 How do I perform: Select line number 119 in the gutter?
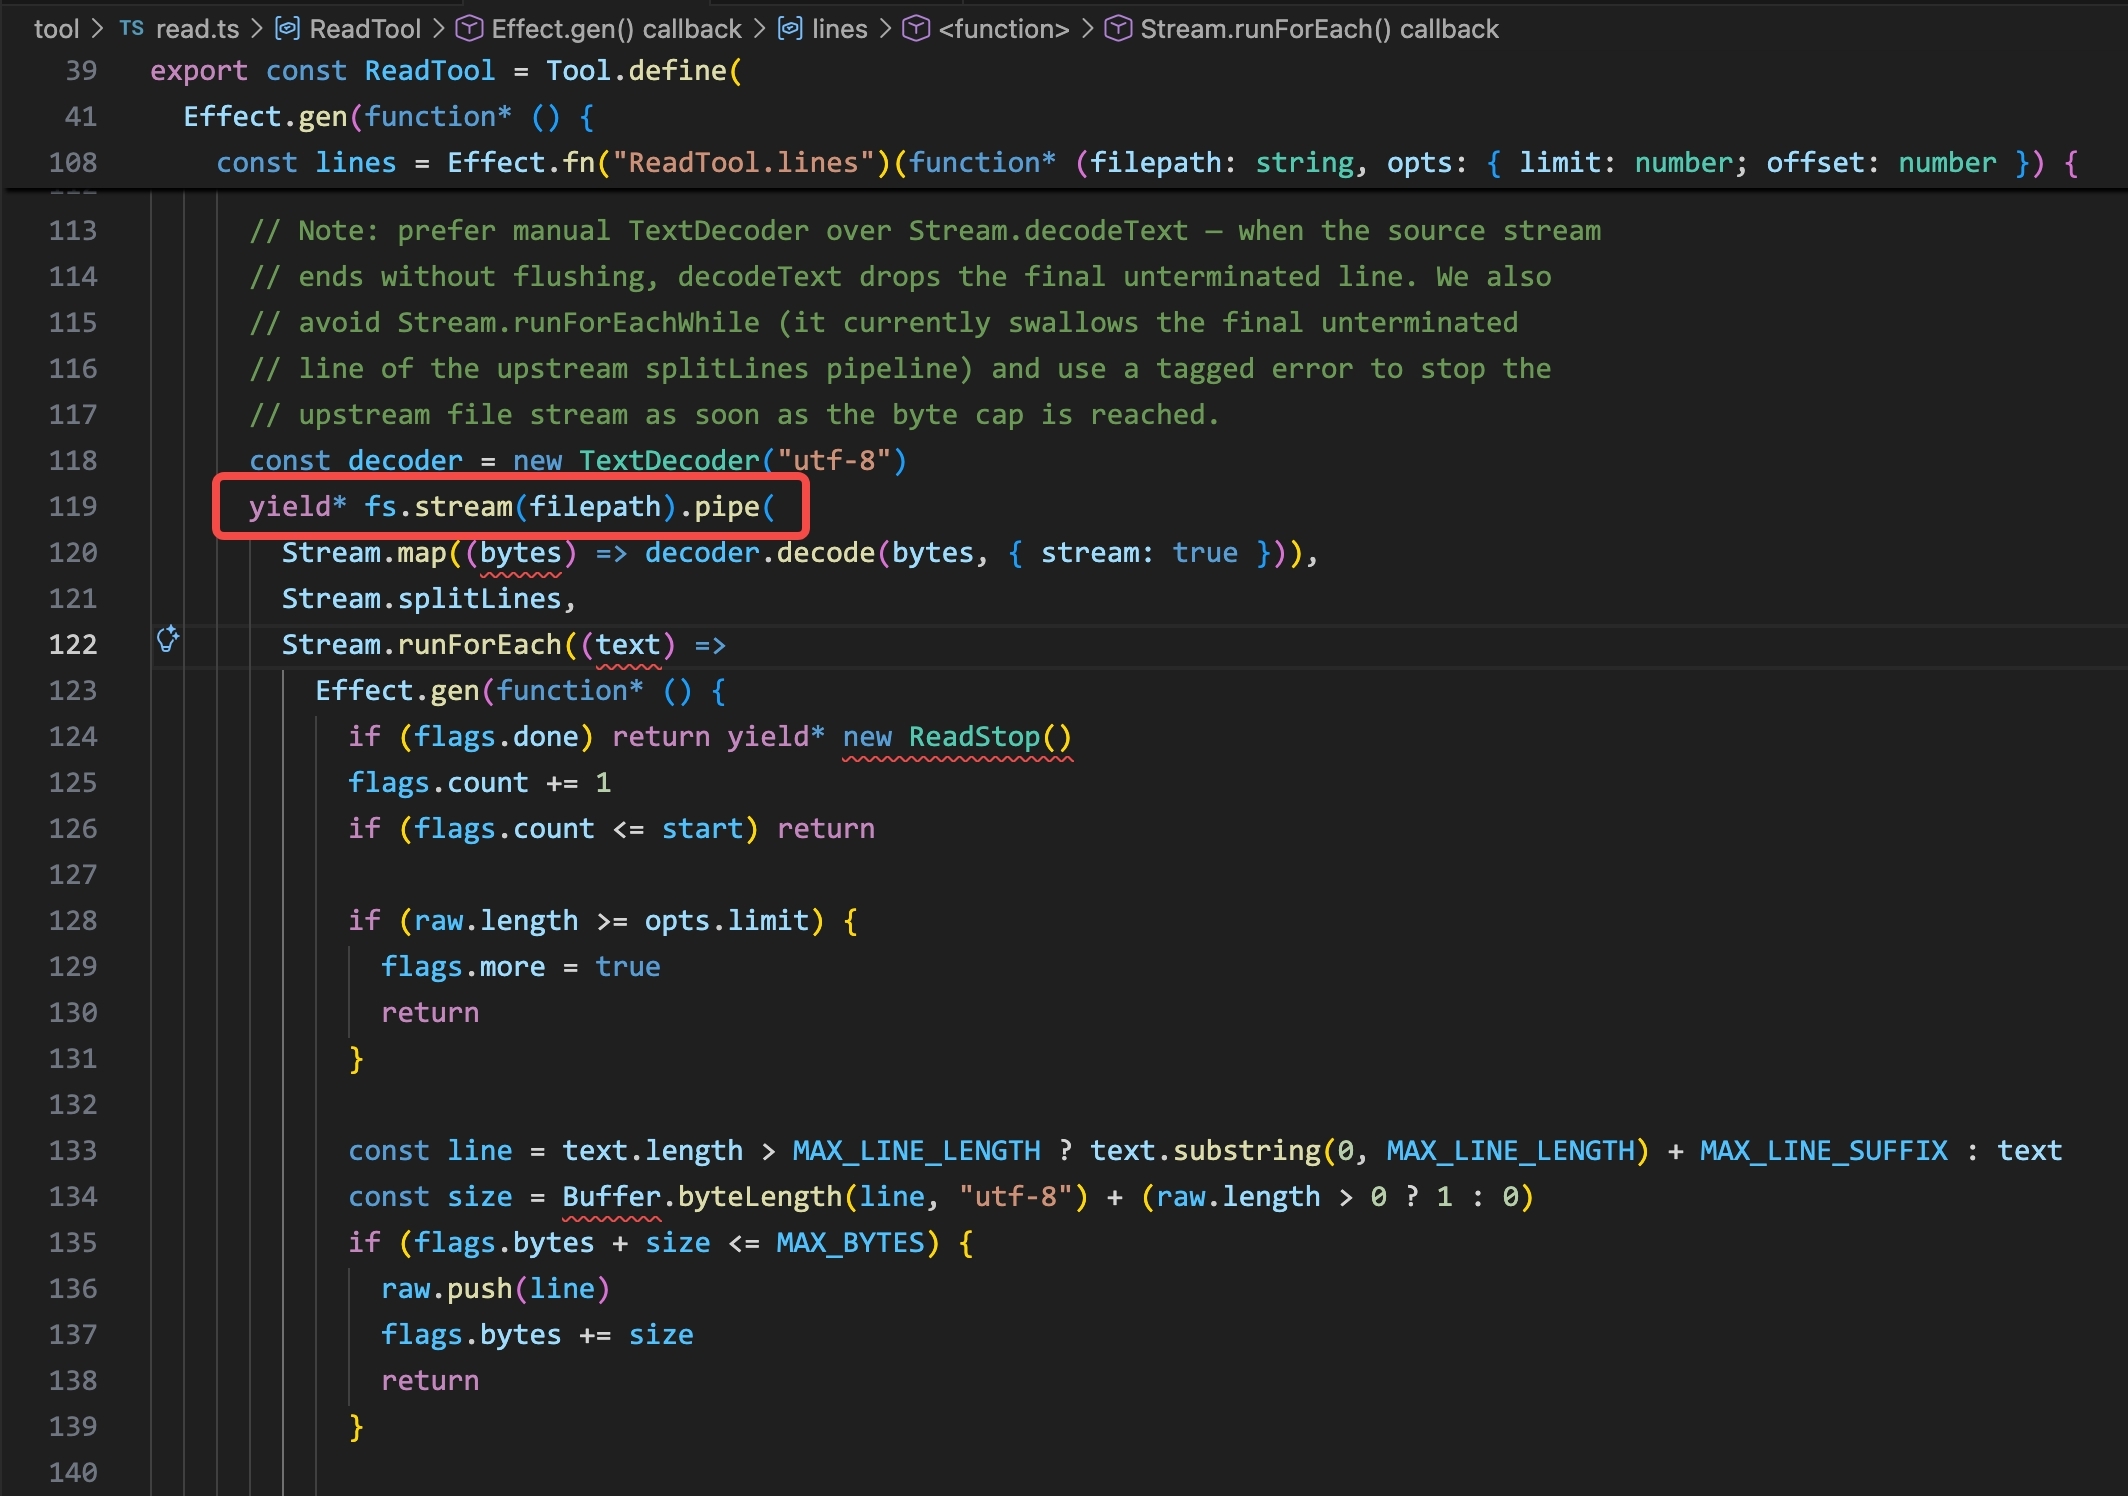(x=73, y=507)
